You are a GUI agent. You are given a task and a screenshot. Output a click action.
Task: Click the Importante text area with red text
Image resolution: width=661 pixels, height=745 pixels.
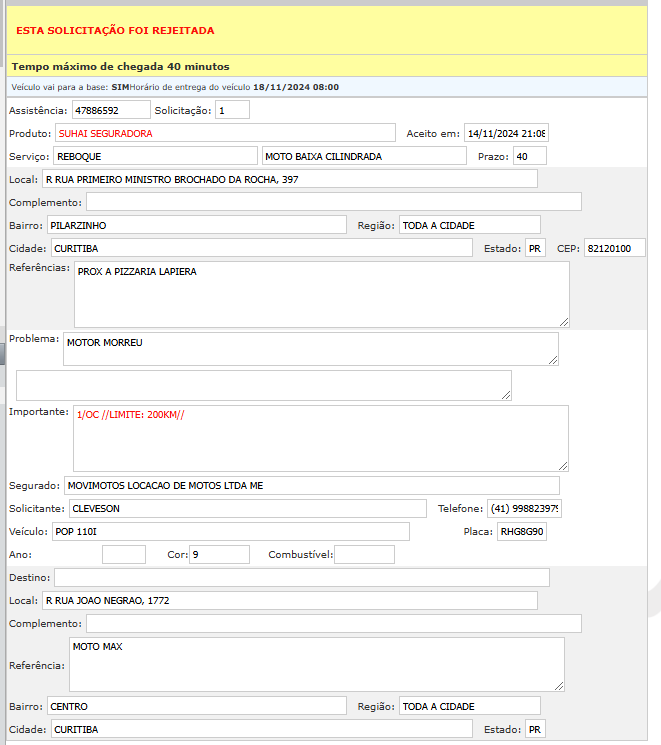pos(321,438)
